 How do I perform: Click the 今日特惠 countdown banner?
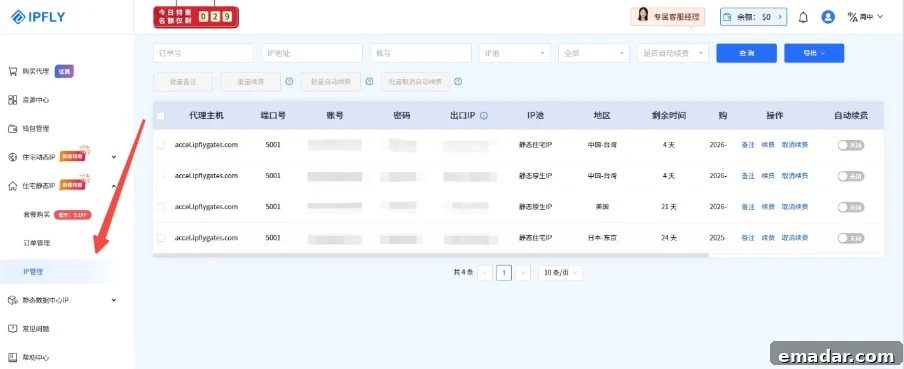[x=196, y=17]
